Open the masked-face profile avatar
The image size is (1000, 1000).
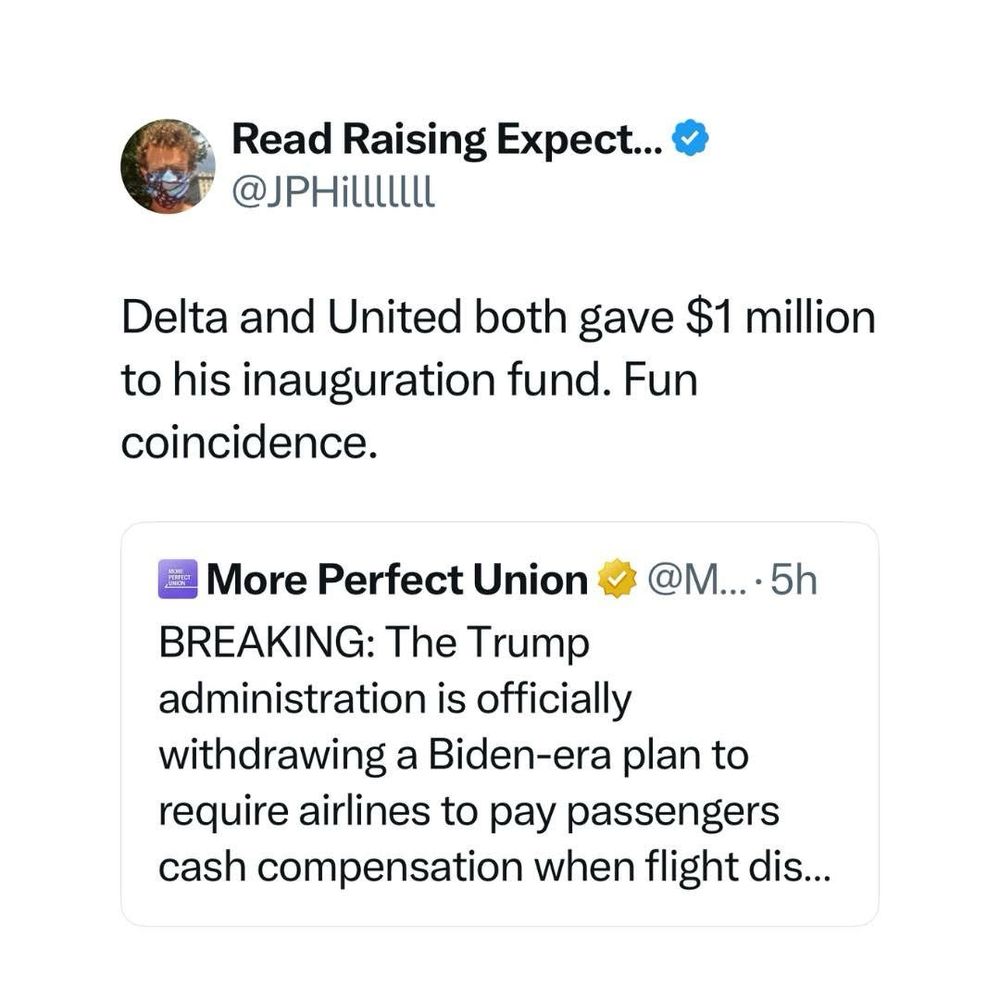[167, 166]
